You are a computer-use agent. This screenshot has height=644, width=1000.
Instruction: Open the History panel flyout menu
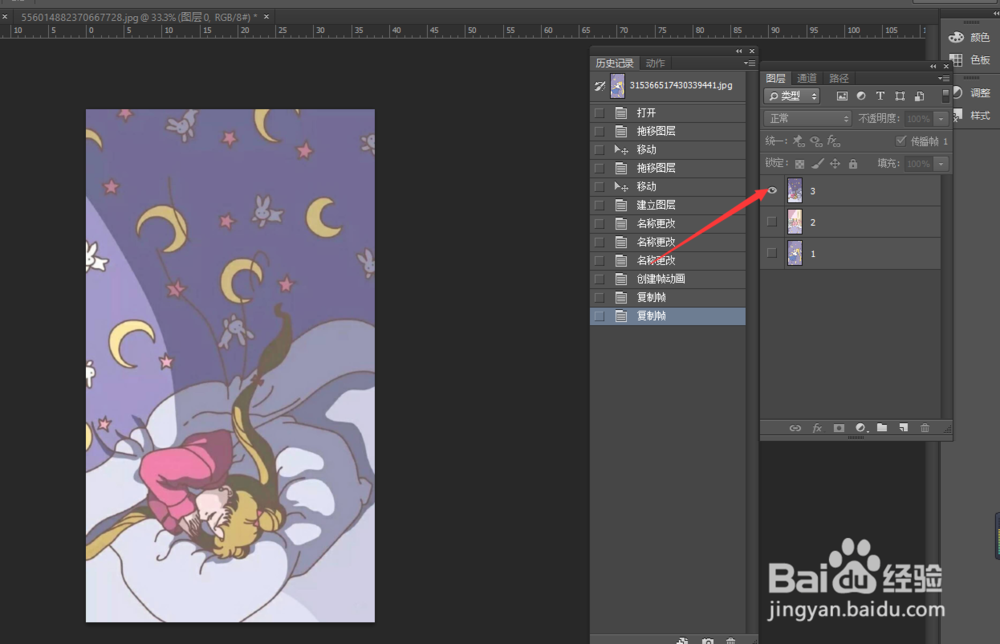pos(749,63)
